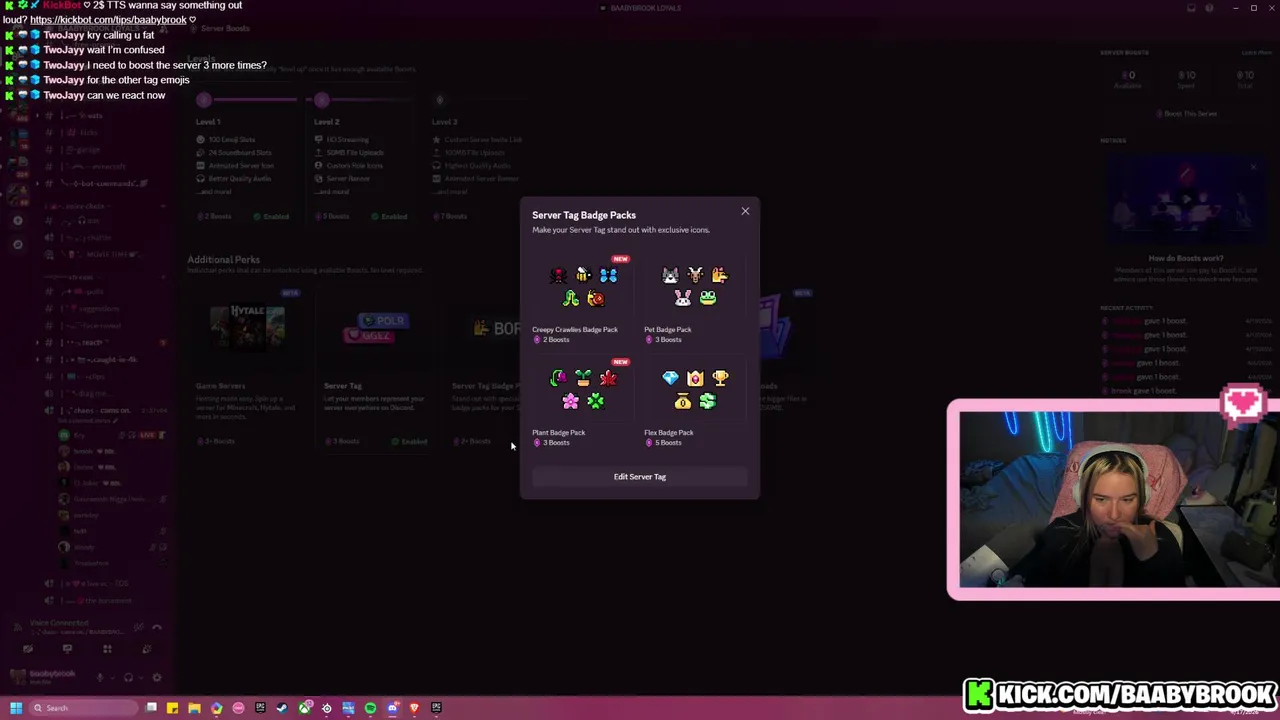The image size is (1280, 720).
Task: Select the cat badge in Pet pack
Action: point(670,275)
